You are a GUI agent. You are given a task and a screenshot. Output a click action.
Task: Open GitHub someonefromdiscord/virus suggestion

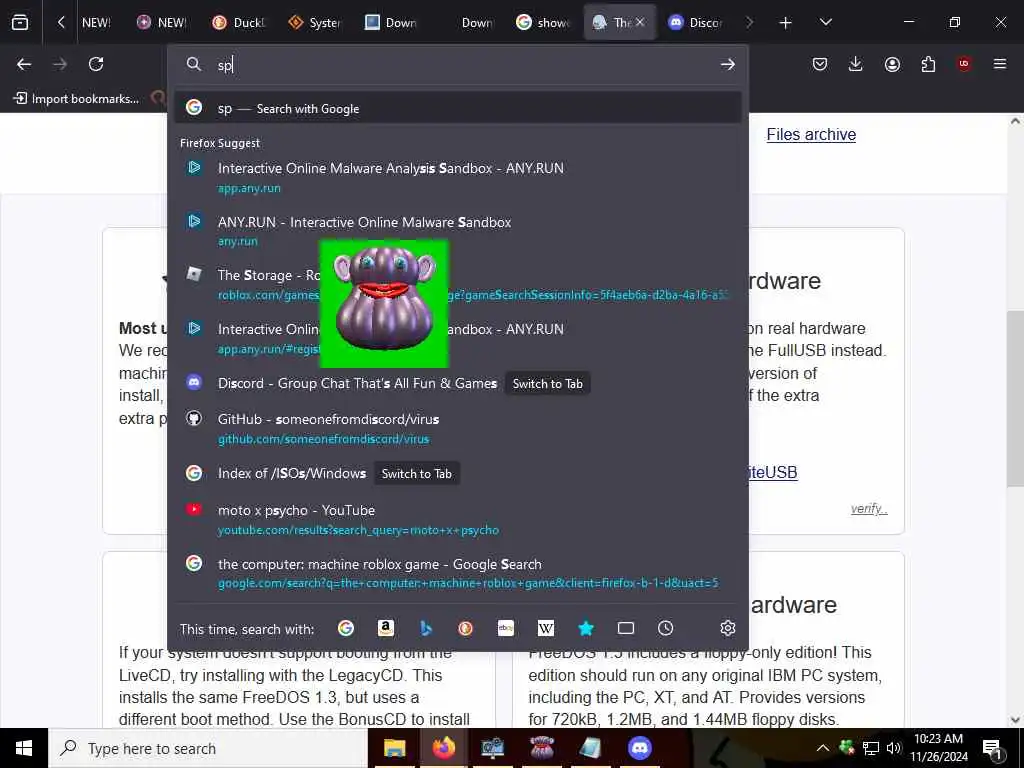click(458, 428)
